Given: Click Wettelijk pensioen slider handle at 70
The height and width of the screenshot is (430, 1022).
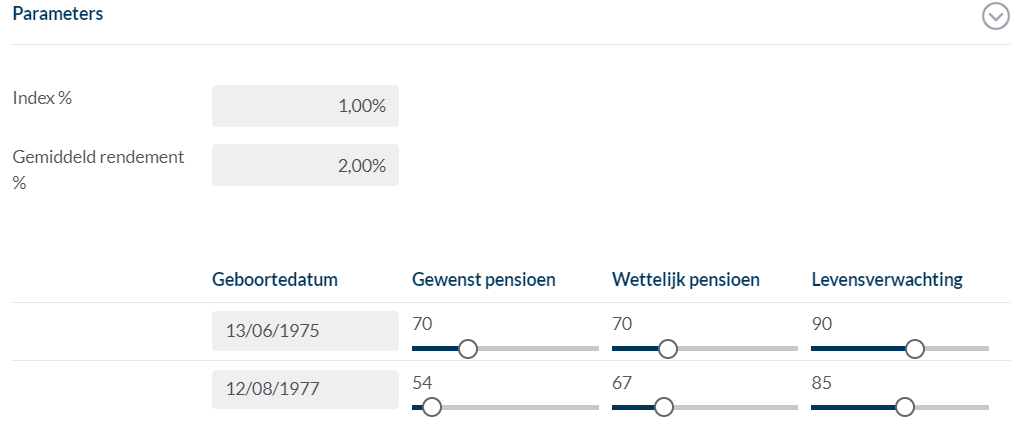Looking at the screenshot, I should 667,349.
